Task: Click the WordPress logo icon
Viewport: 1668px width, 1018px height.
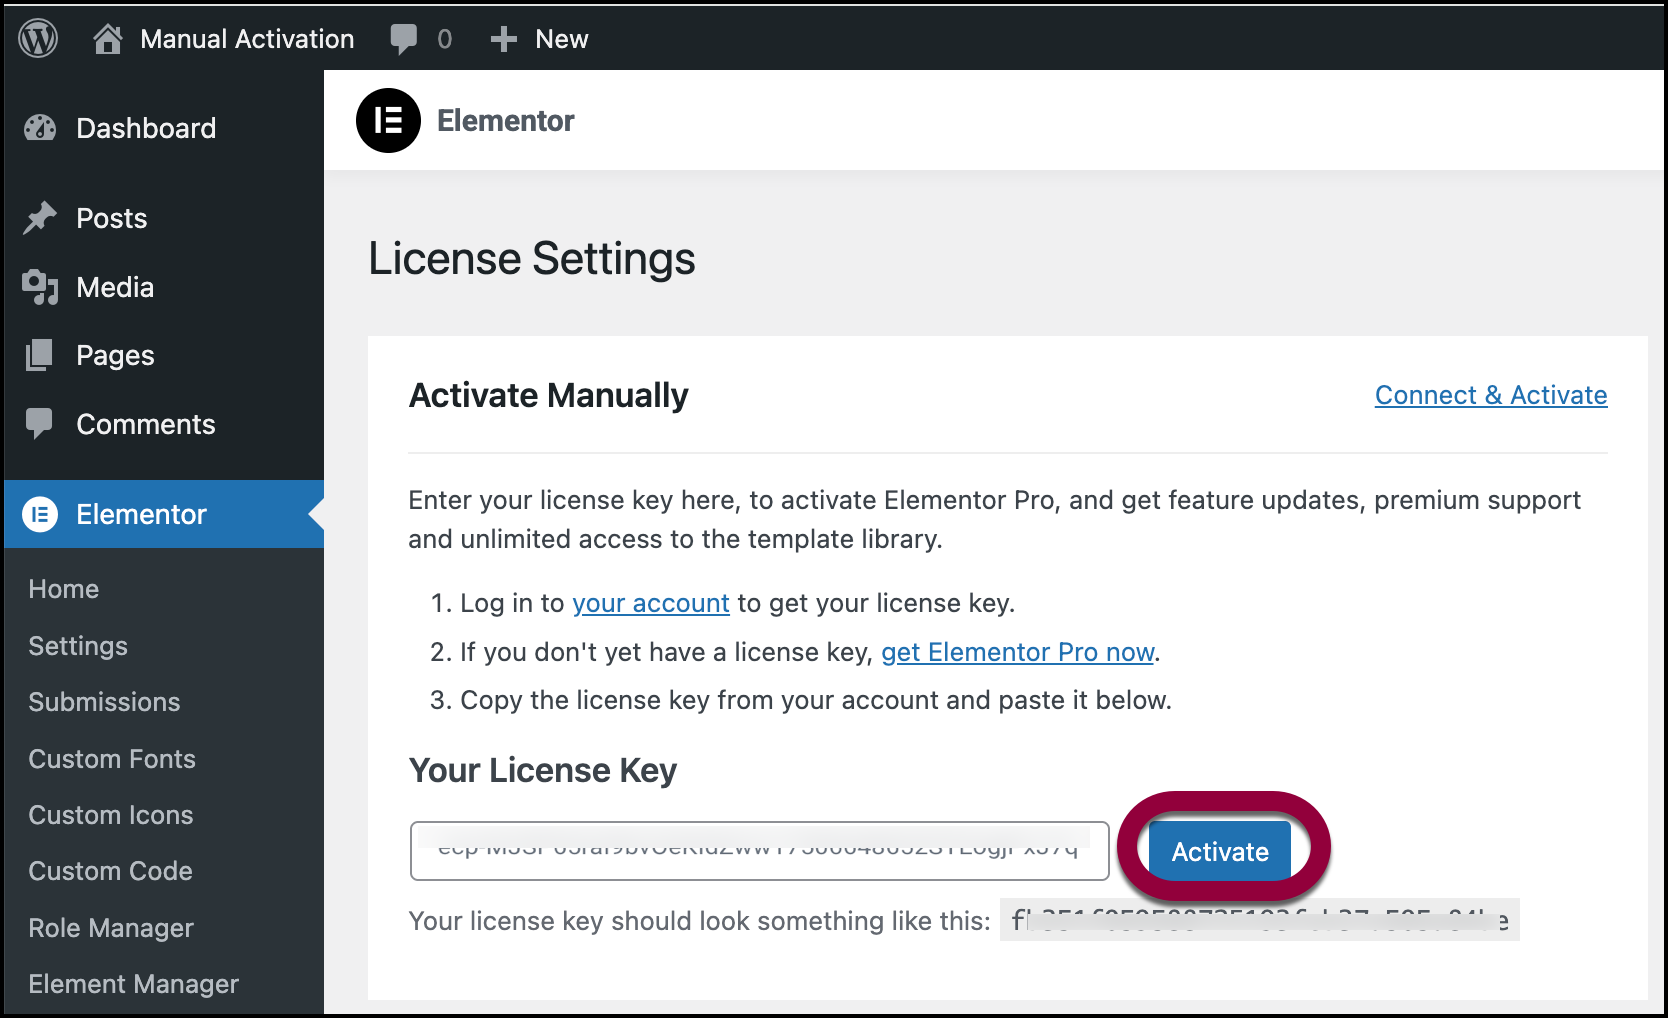Action: click(38, 39)
